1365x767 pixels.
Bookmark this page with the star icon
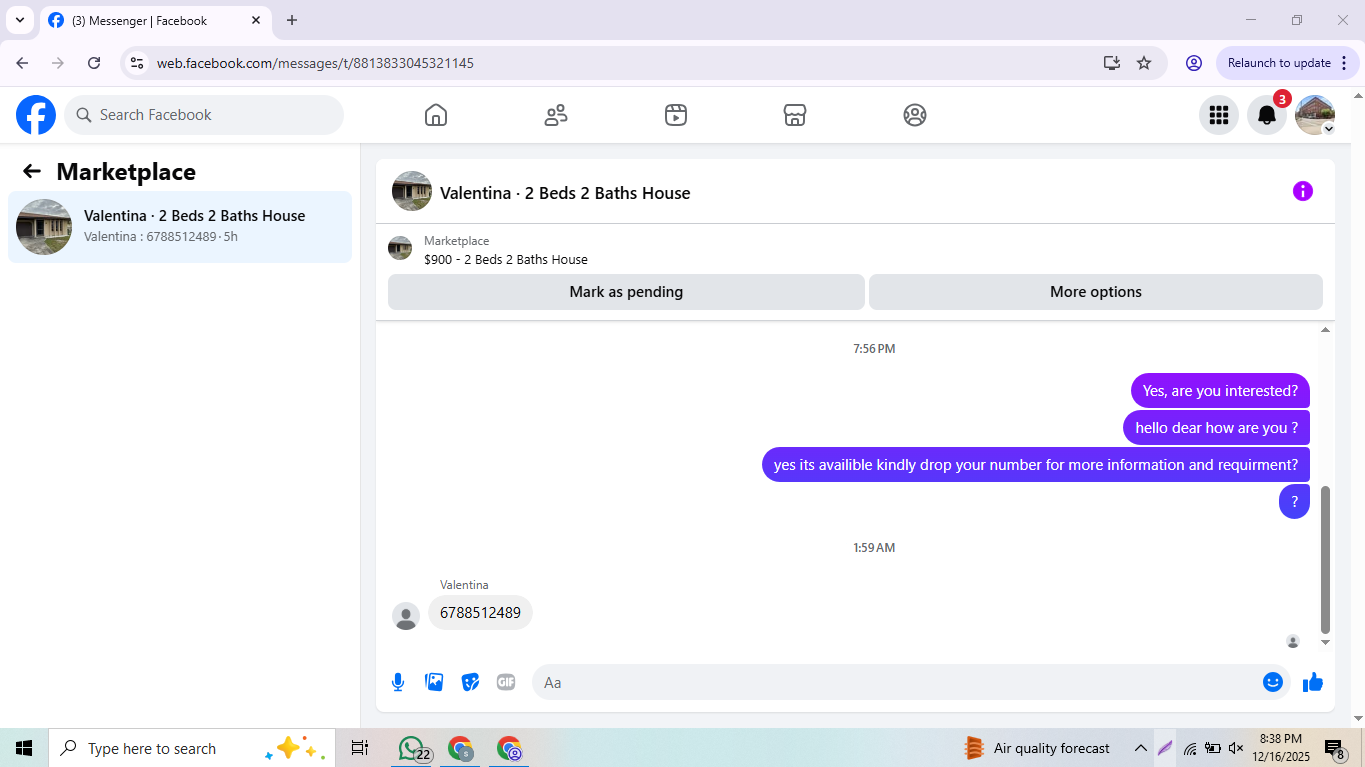click(x=1144, y=63)
